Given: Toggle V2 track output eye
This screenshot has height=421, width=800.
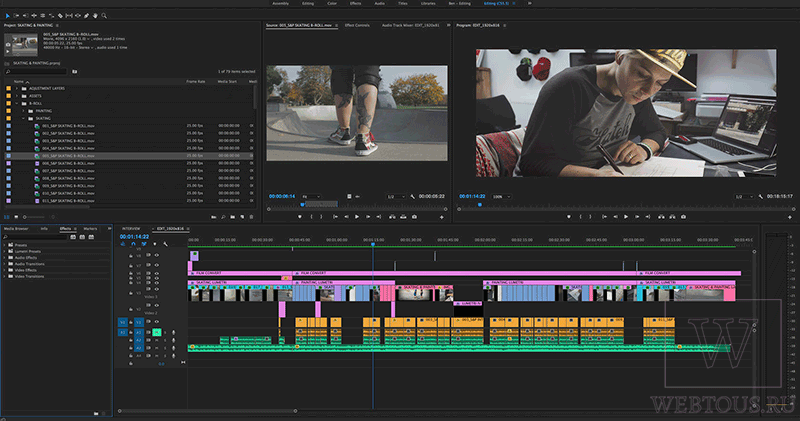Looking at the screenshot, I should coord(157,305).
